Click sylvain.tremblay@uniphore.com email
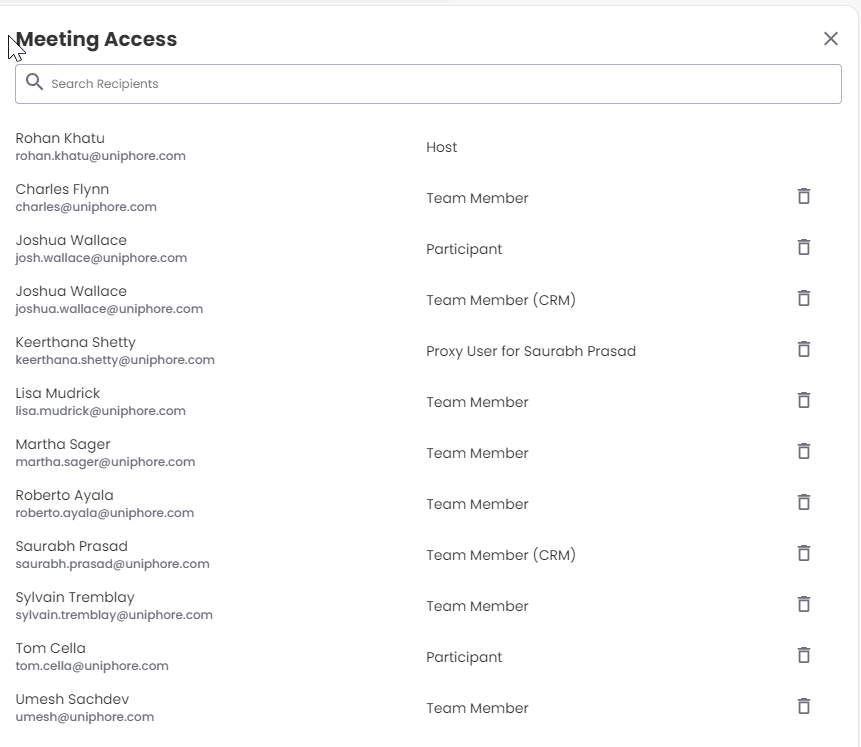The height and width of the screenshot is (747, 861). (x=114, y=615)
